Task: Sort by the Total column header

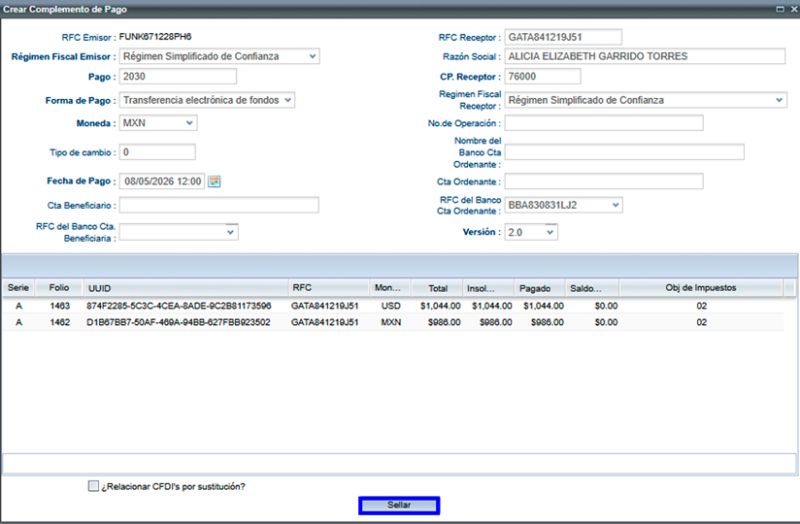Action: [437, 288]
